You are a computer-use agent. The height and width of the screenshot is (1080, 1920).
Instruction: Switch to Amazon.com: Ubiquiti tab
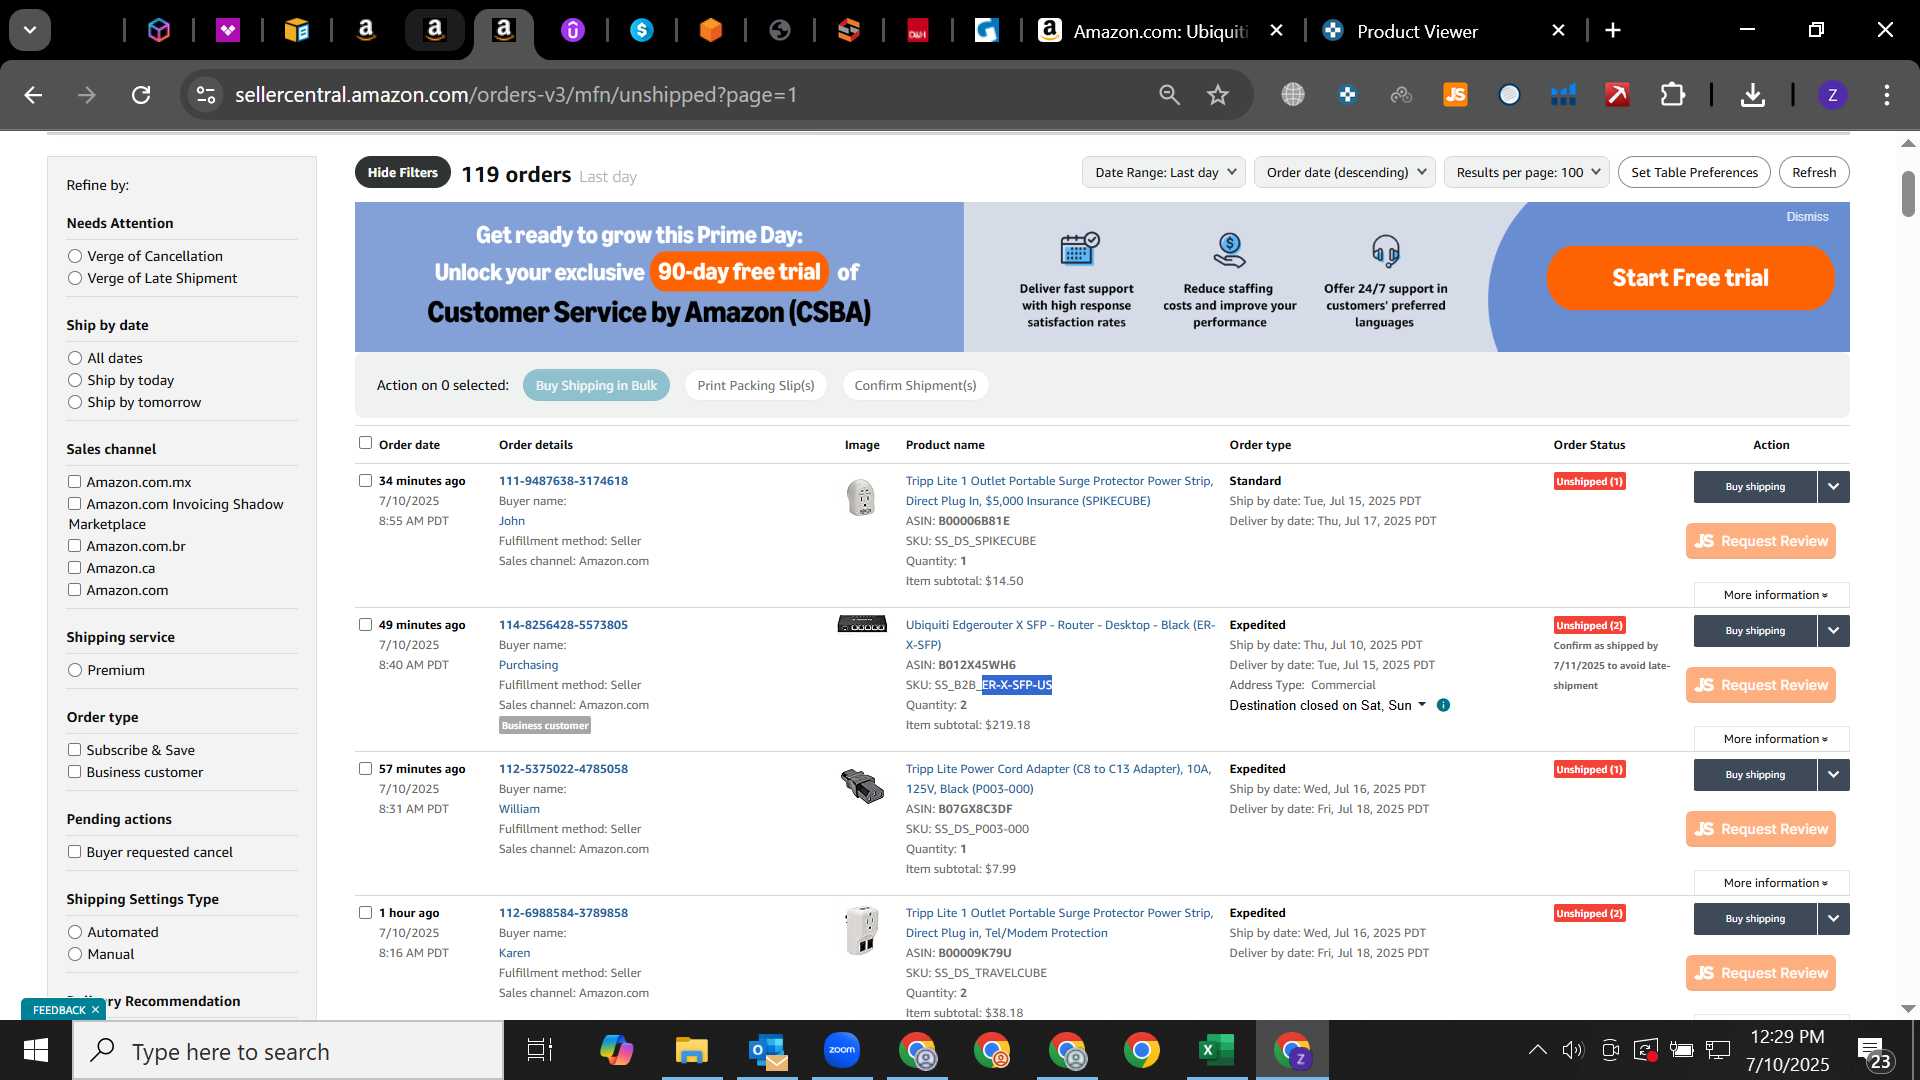[x=1160, y=31]
